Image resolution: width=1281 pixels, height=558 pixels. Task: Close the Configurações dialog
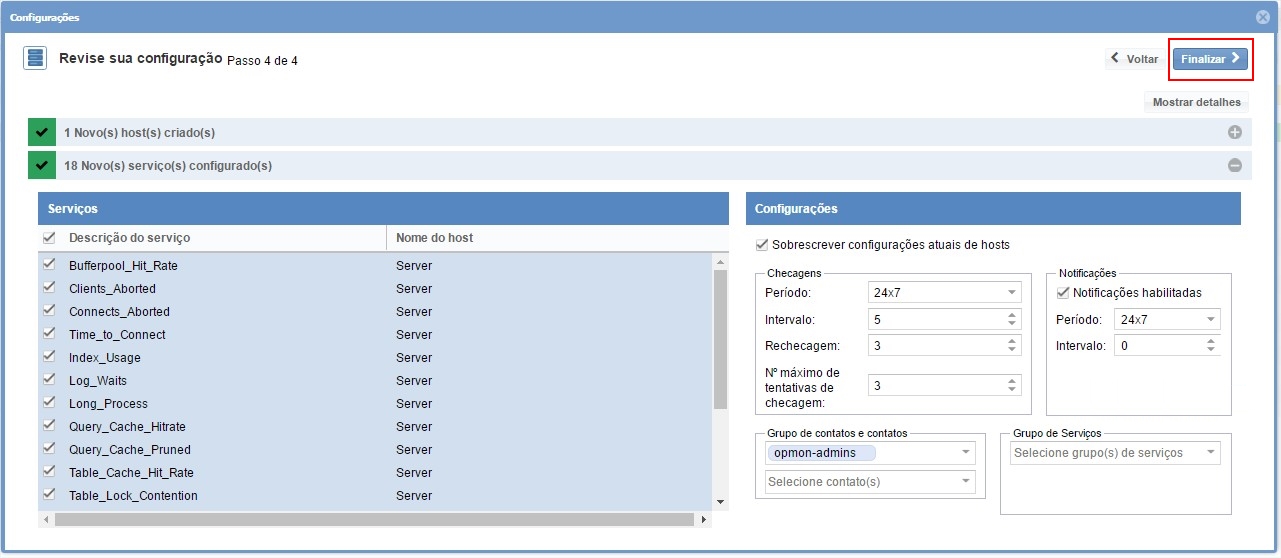tap(1263, 17)
